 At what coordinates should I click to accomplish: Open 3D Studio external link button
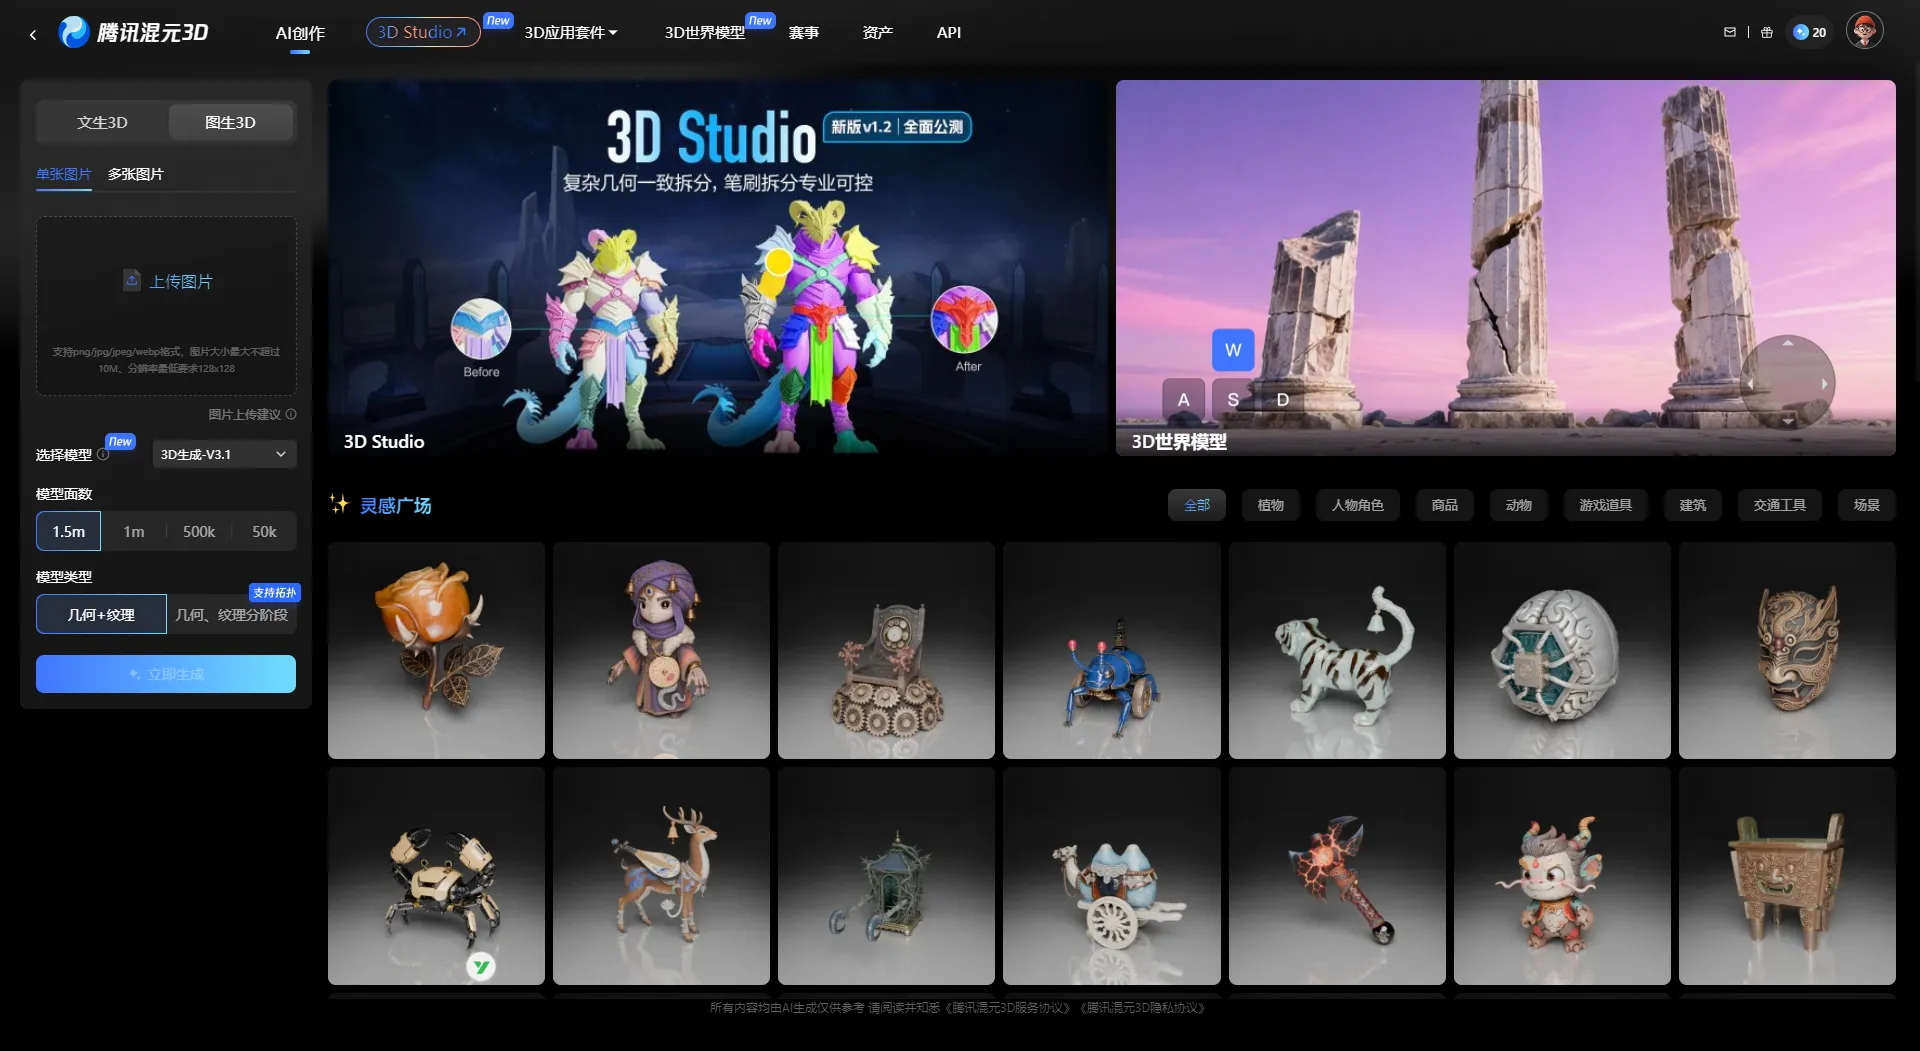point(423,32)
